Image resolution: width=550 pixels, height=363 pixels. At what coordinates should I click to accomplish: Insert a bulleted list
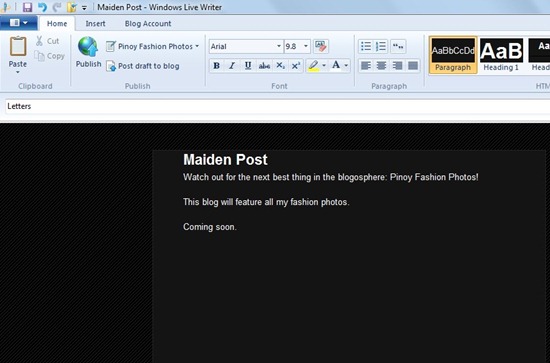[x=365, y=46]
